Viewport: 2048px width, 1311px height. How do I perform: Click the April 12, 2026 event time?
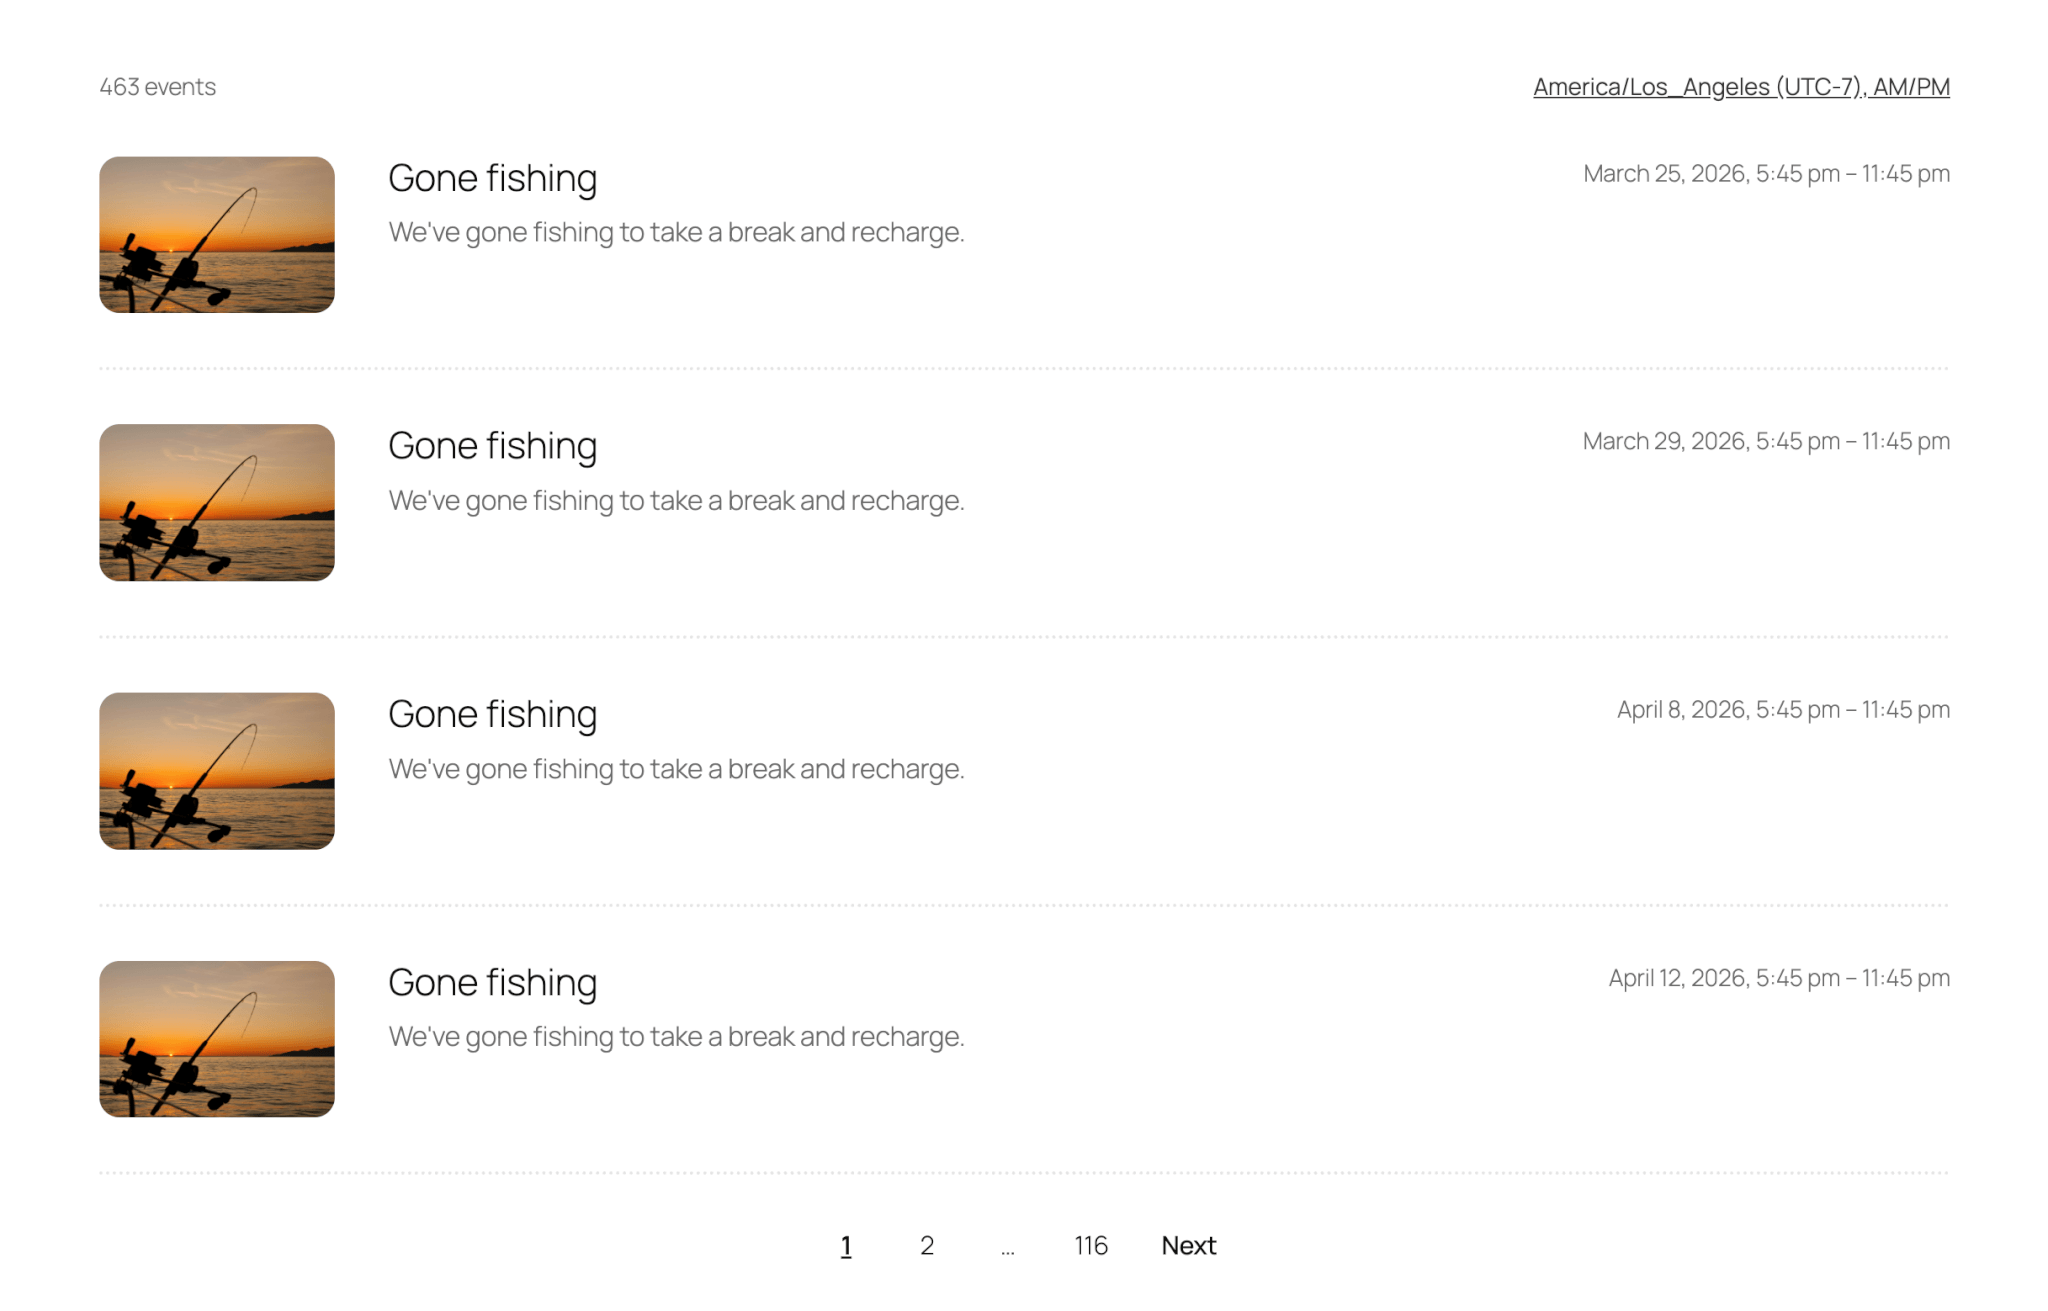pos(1778,978)
